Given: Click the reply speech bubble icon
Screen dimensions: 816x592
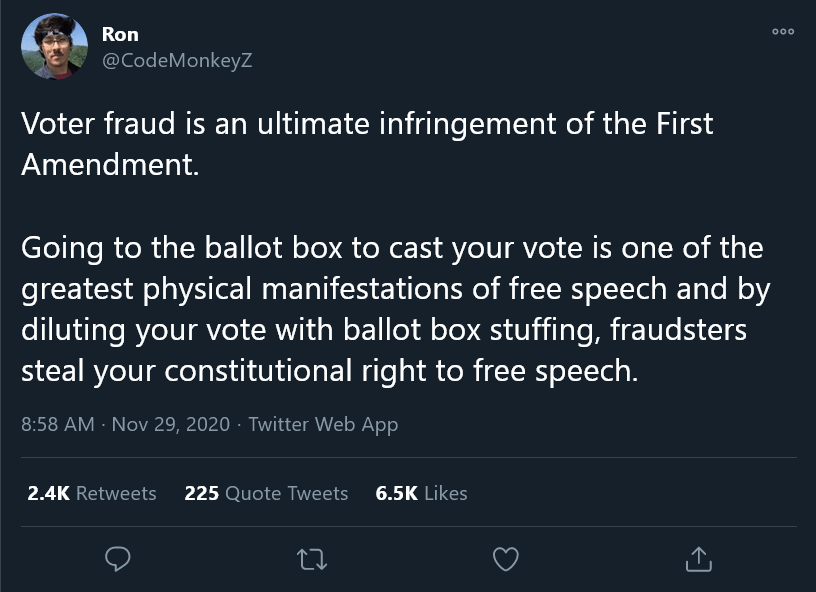Looking at the screenshot, I should (118, 559).
